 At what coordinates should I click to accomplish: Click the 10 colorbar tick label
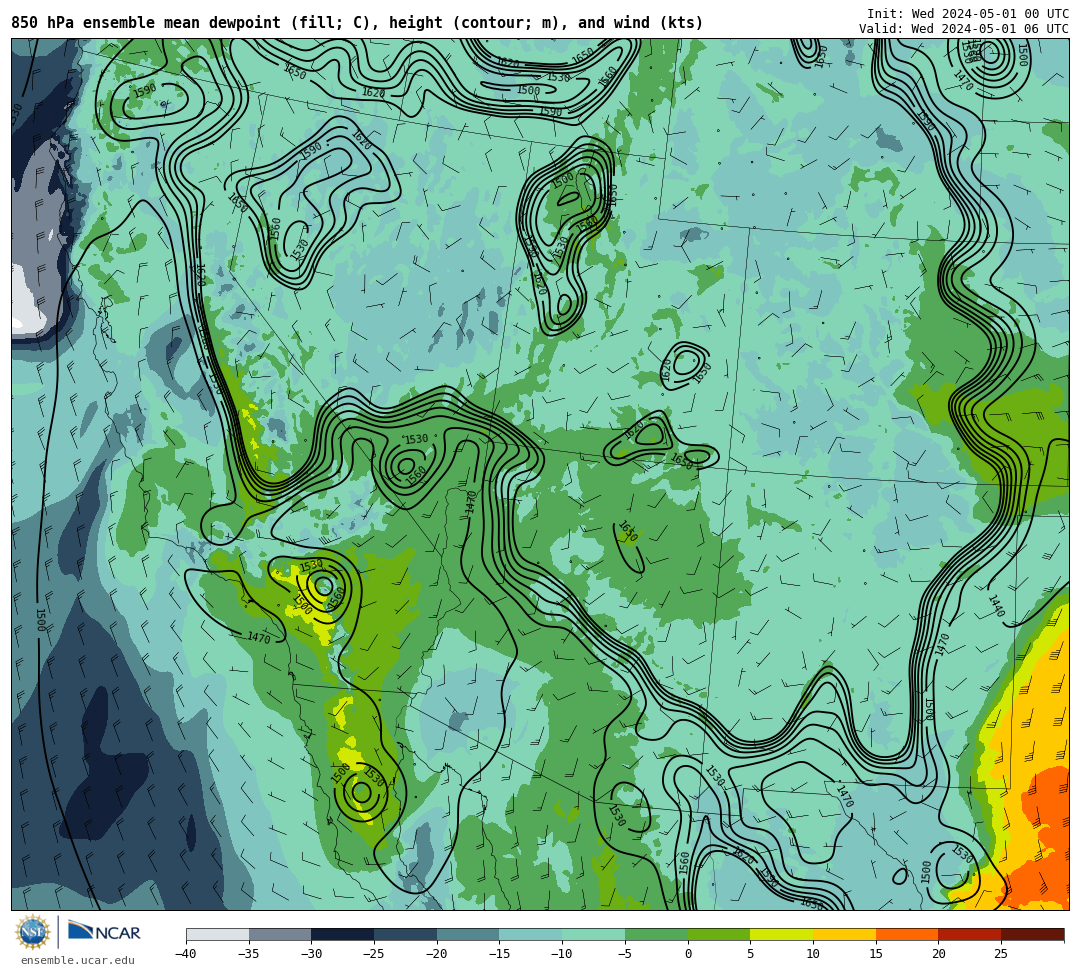pyautogui.click(x=813, y=954)
